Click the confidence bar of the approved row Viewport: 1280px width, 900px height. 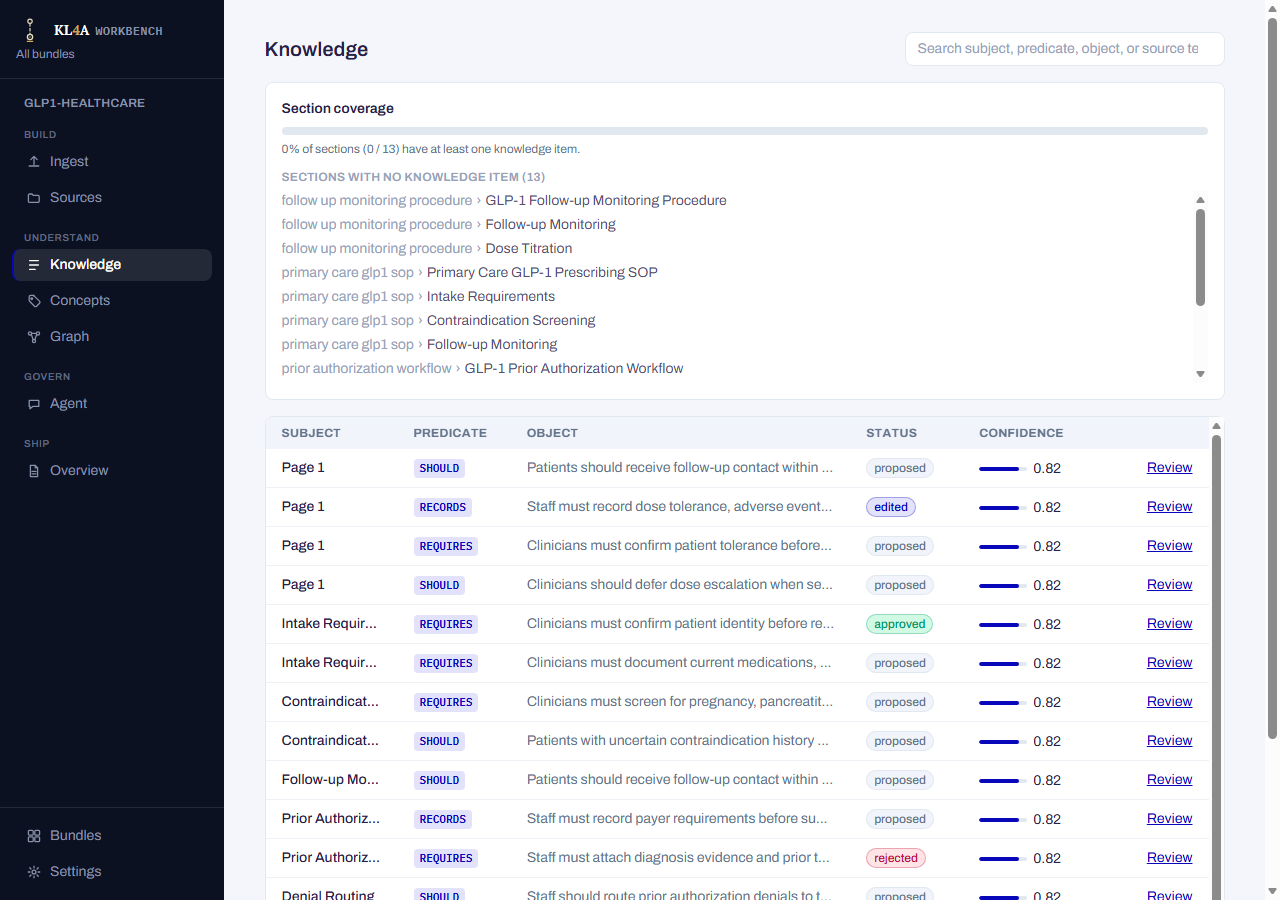coord(1003,624)
